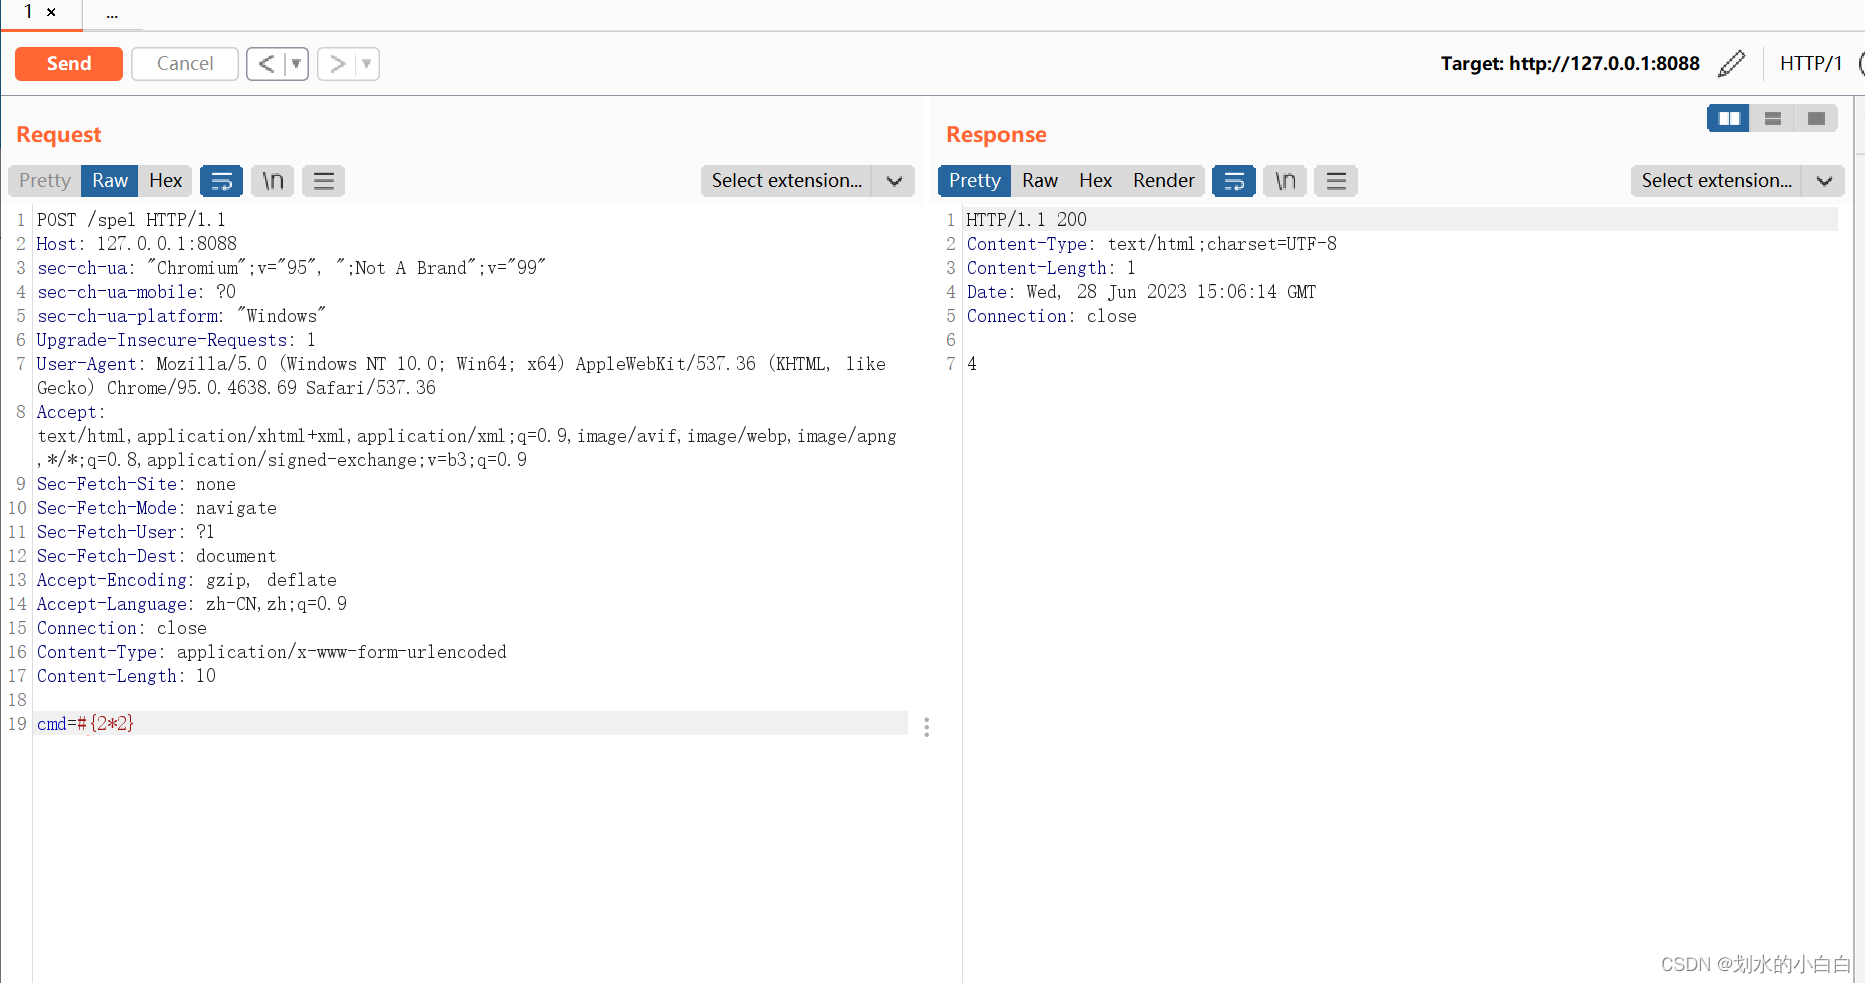Viewport: 1865px width, 983px height.
Task: Switch response view to Pretty
Action: pyautogui.click(x=975, y=181)
